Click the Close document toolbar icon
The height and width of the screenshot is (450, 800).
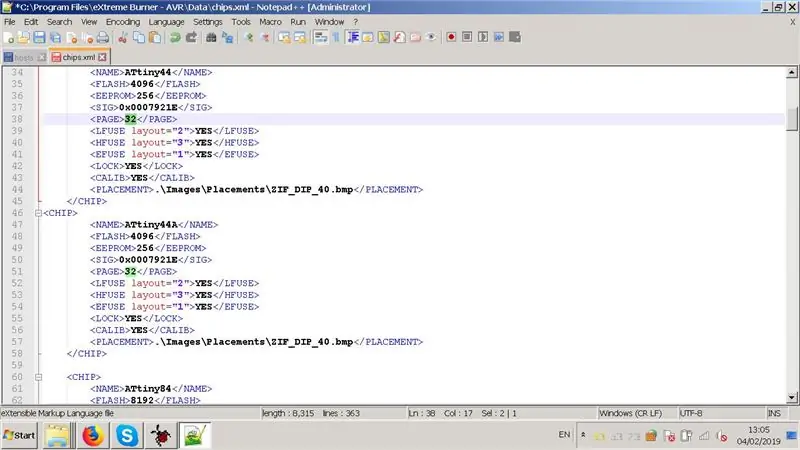[71, 37]
